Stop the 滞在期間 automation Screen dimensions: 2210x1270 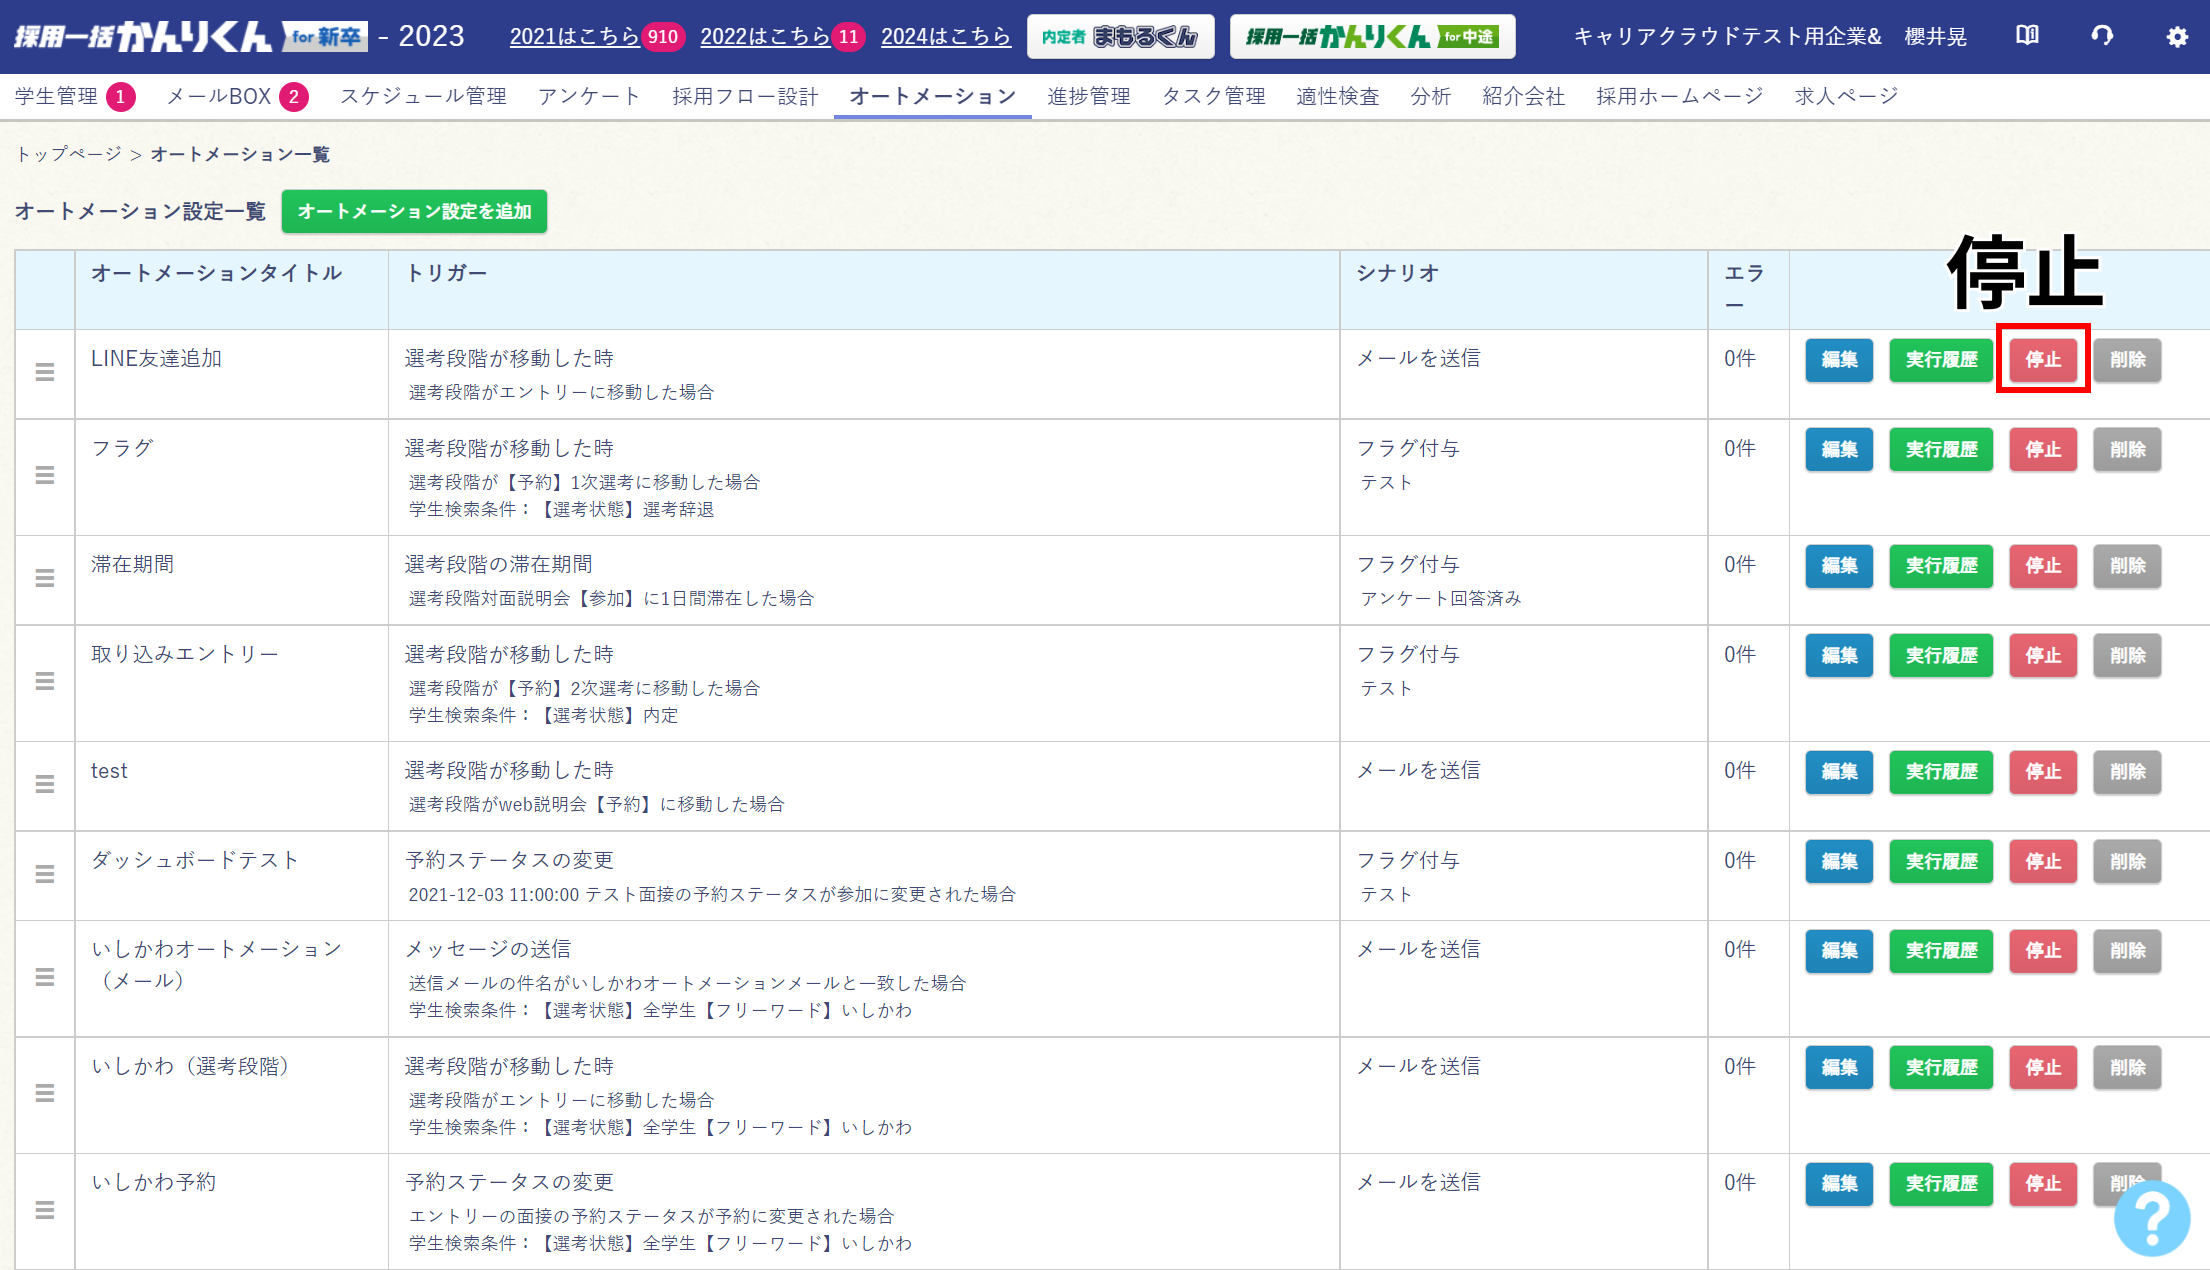pos(2043,566)
